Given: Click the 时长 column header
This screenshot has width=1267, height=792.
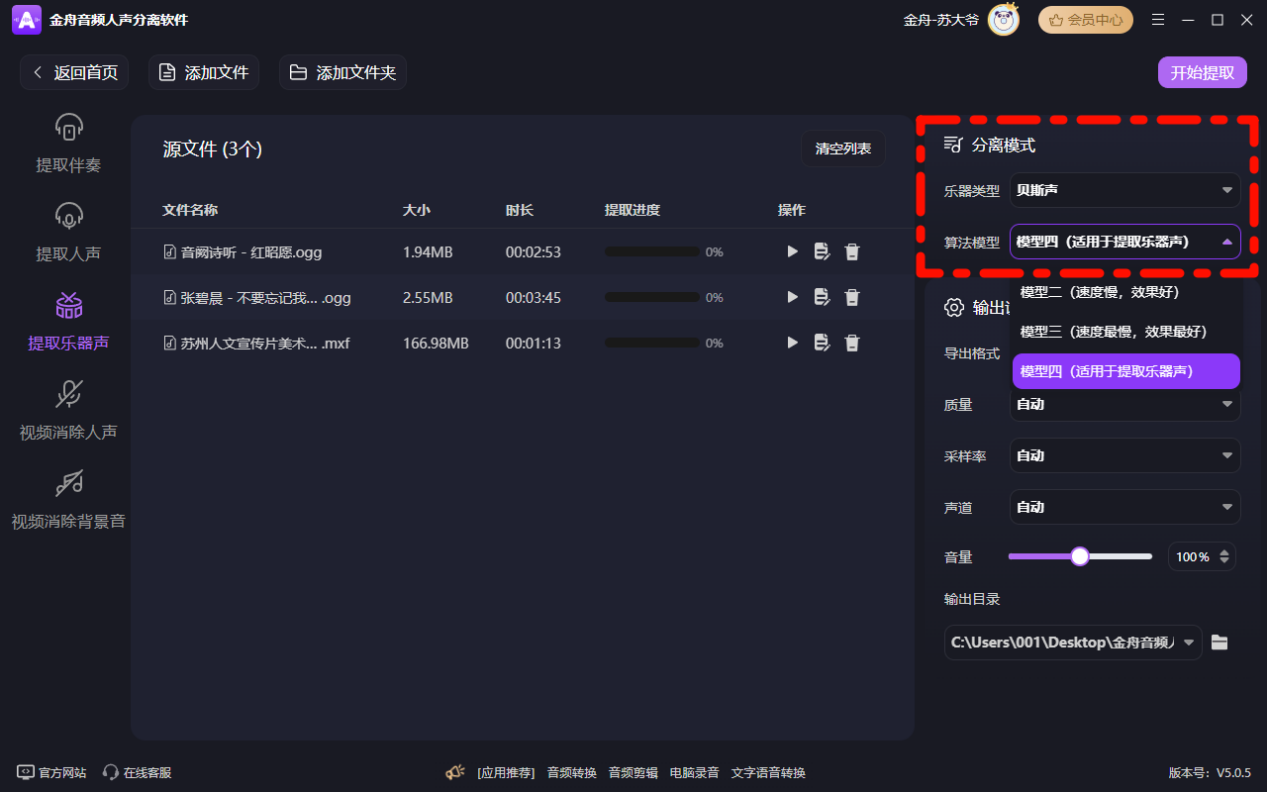Looking at the screenshot, I should pos(519,210).
